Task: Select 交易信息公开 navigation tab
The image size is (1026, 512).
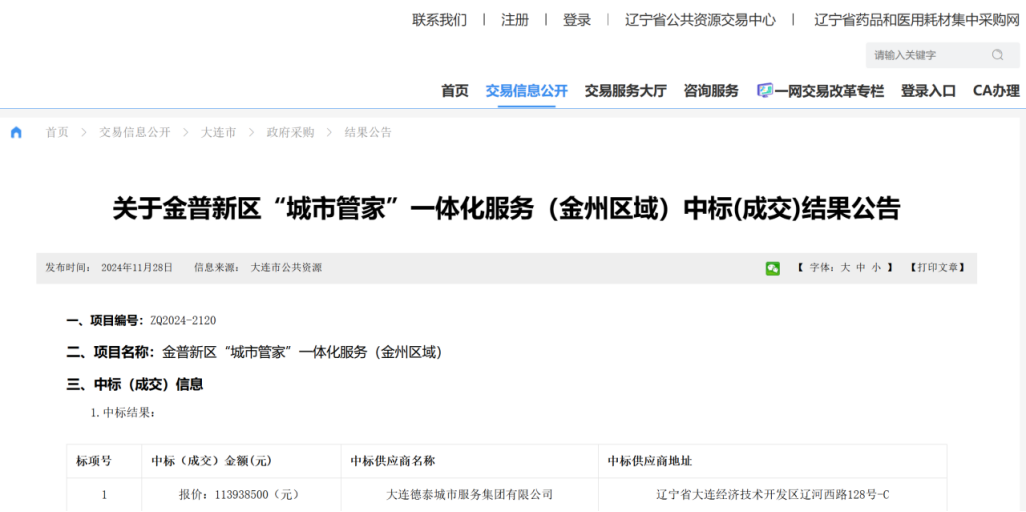Action: click(527, 91)
